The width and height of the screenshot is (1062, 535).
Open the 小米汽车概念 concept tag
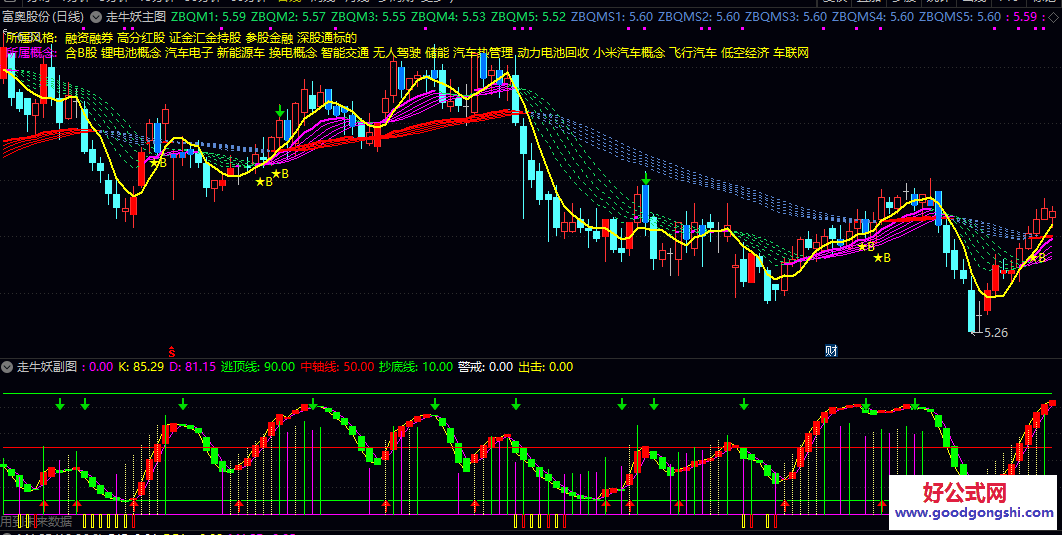(629, 53)
